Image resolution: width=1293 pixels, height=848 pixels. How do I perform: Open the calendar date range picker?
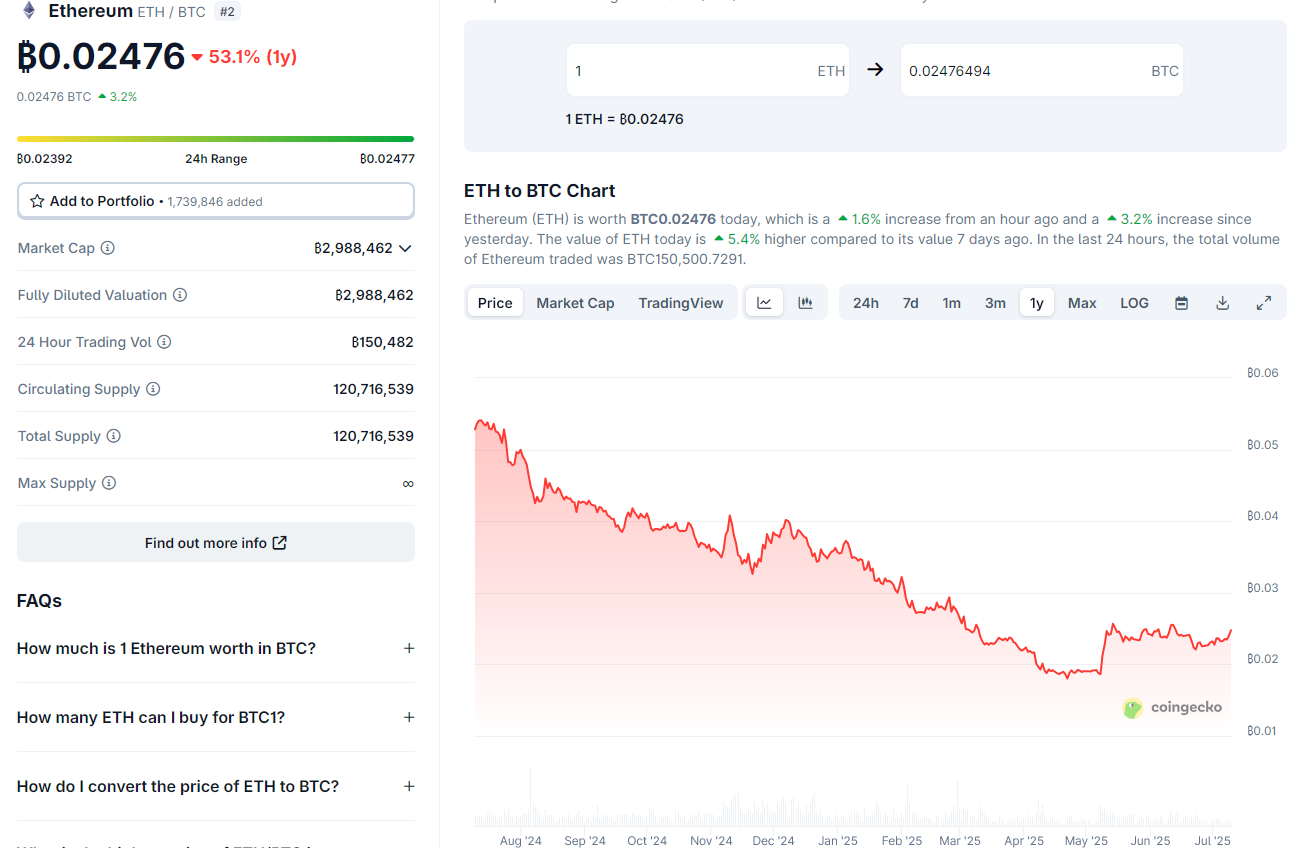point(1181,303)
